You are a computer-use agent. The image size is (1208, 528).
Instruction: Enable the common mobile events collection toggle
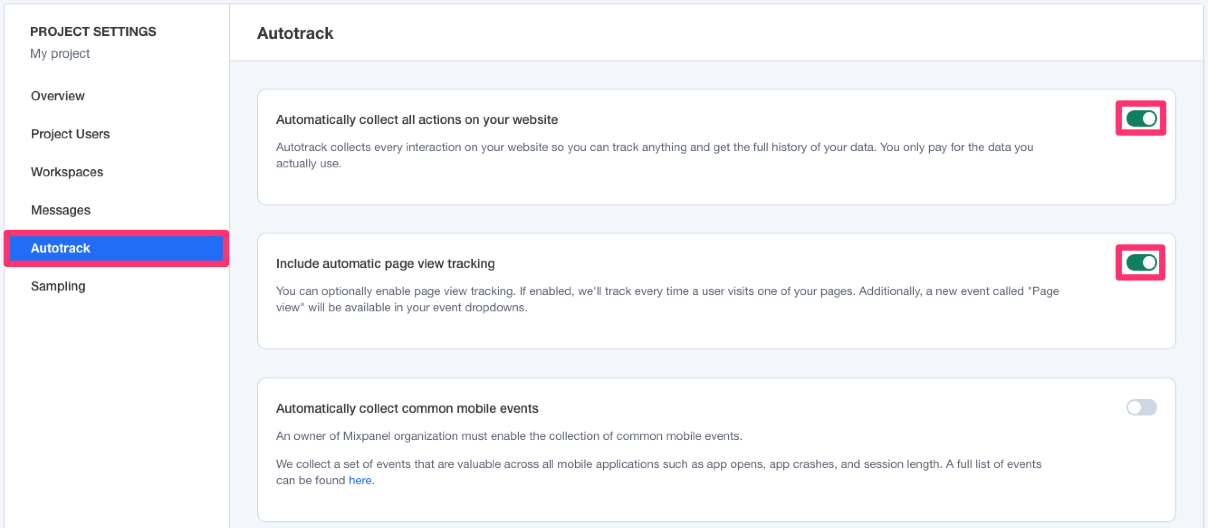coord(1141,407)
